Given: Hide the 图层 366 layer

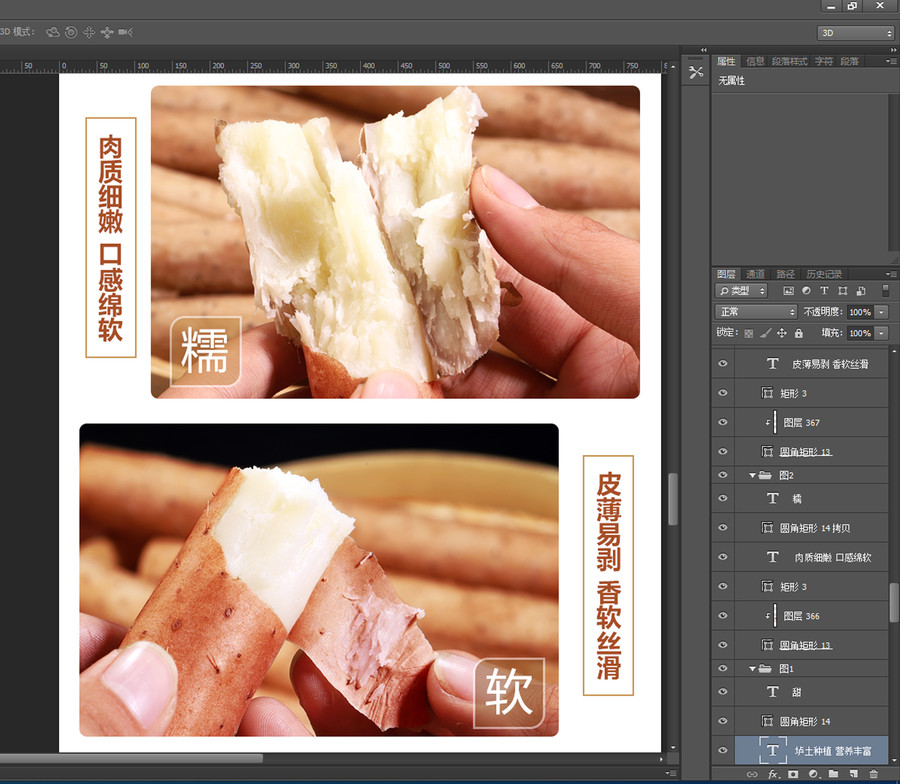Looking at the screenshot, I should tap(723, 615).
